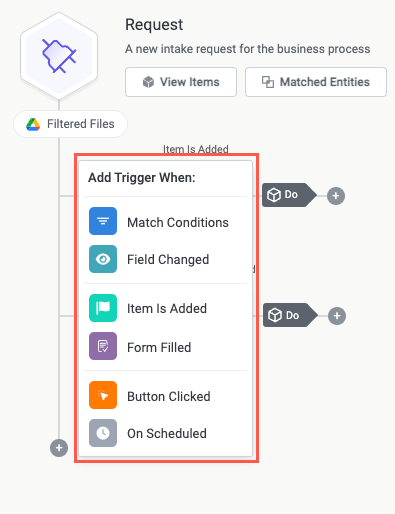Screen dimensions: 395x514
Task: Choose On Scheduled trigger entry
Action: point(166,433)
